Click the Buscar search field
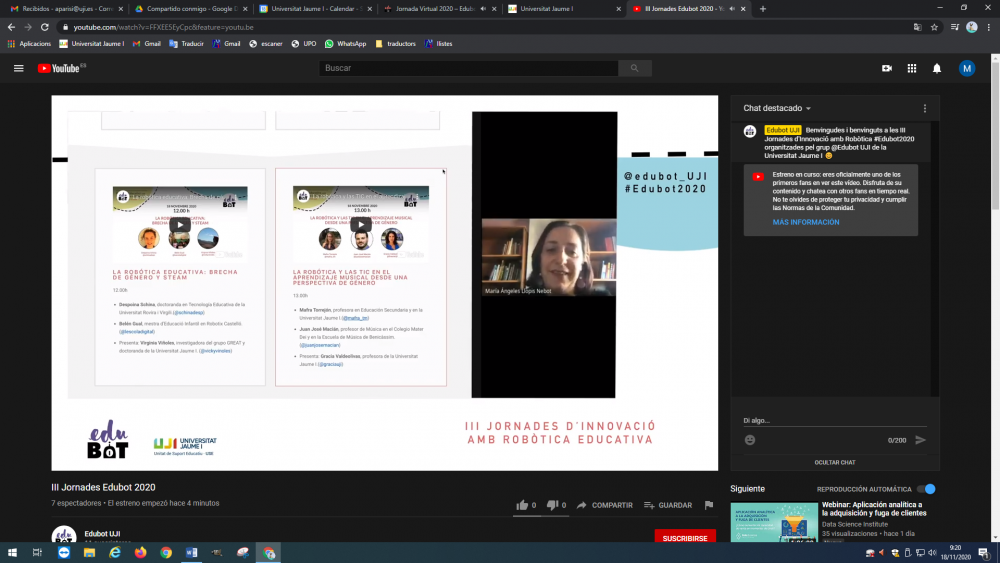This screenshot has height=563, width=1000. click(x=470, y=68)
